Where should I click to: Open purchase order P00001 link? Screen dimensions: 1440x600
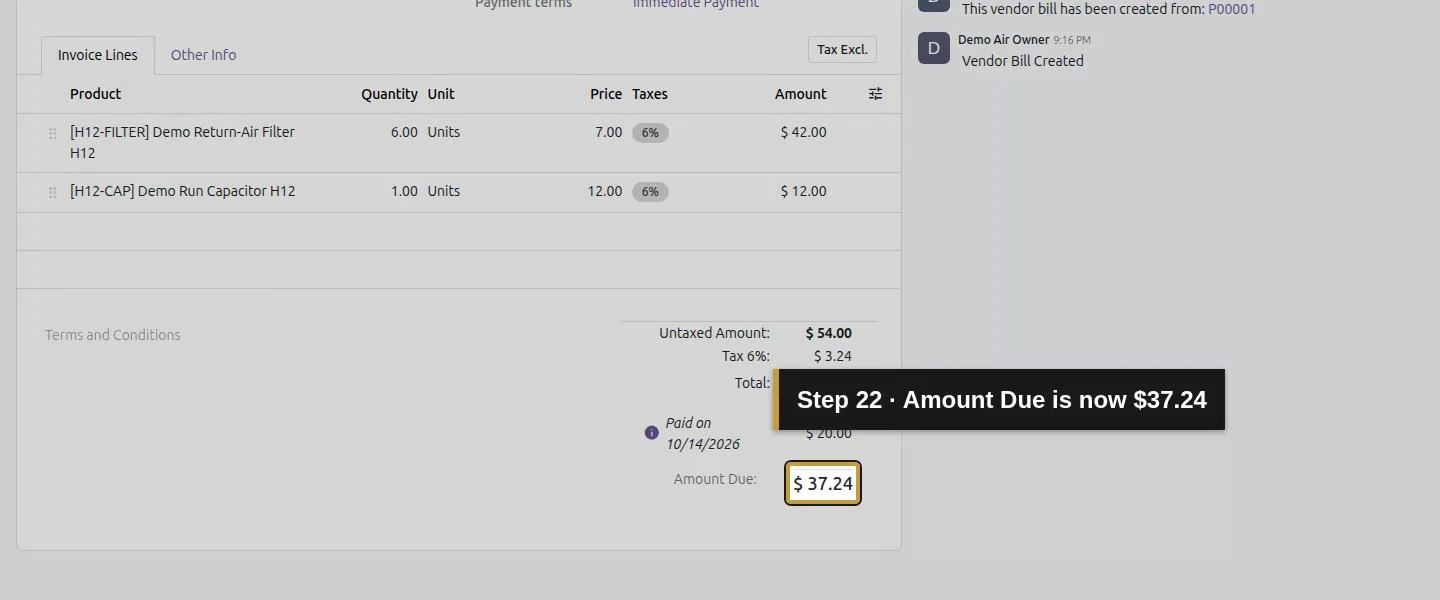(x=1232, y=9)
